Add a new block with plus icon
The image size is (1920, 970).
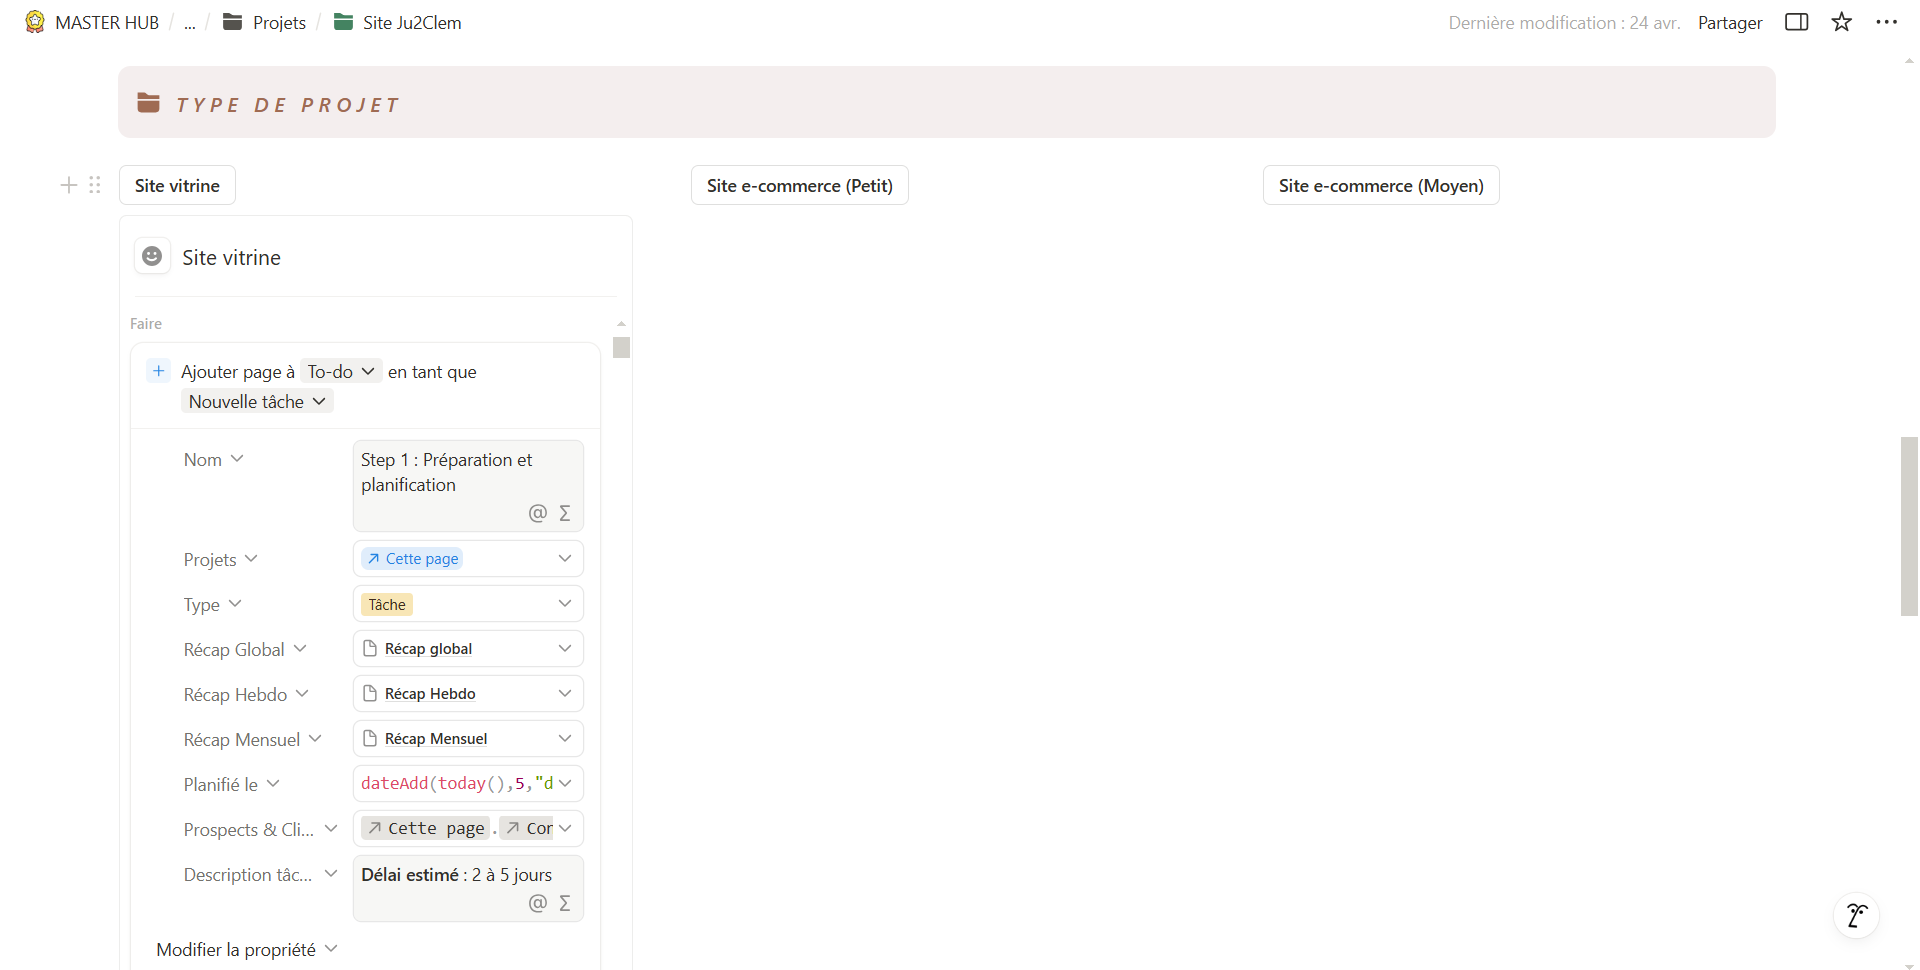tap(69, 185)
